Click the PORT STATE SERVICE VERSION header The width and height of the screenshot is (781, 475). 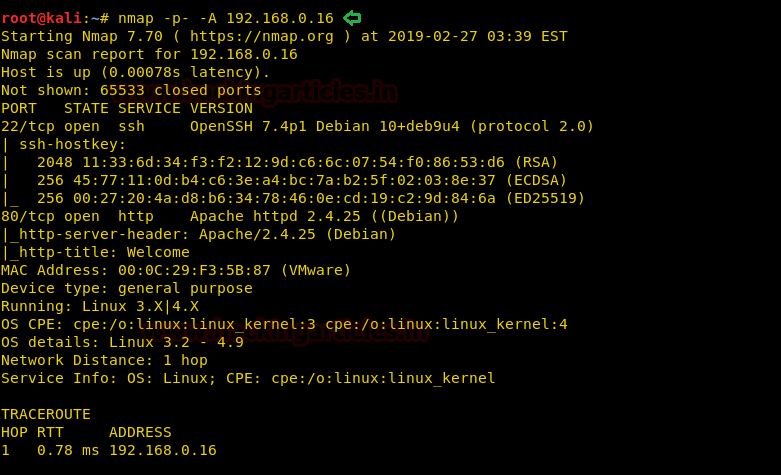pos(127,108)
